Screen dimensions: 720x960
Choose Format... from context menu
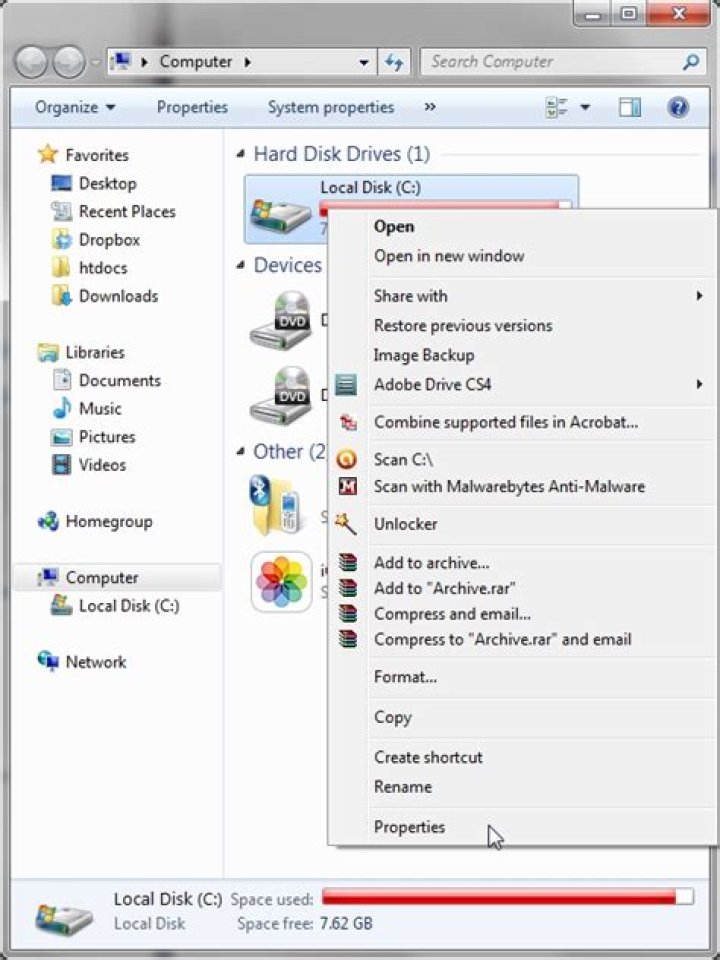[x=405, y=677]
